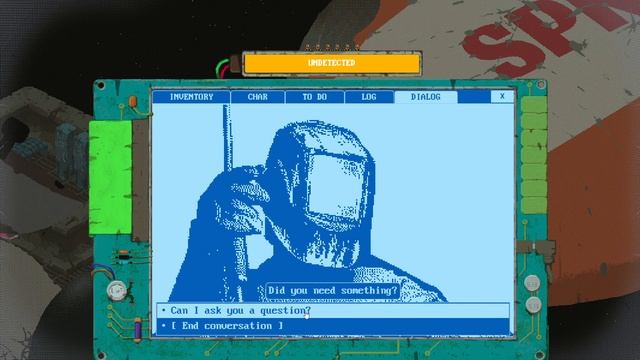
Task: Select the DIALOG tab
Action: pyautogui.click(x=425, y=97)
